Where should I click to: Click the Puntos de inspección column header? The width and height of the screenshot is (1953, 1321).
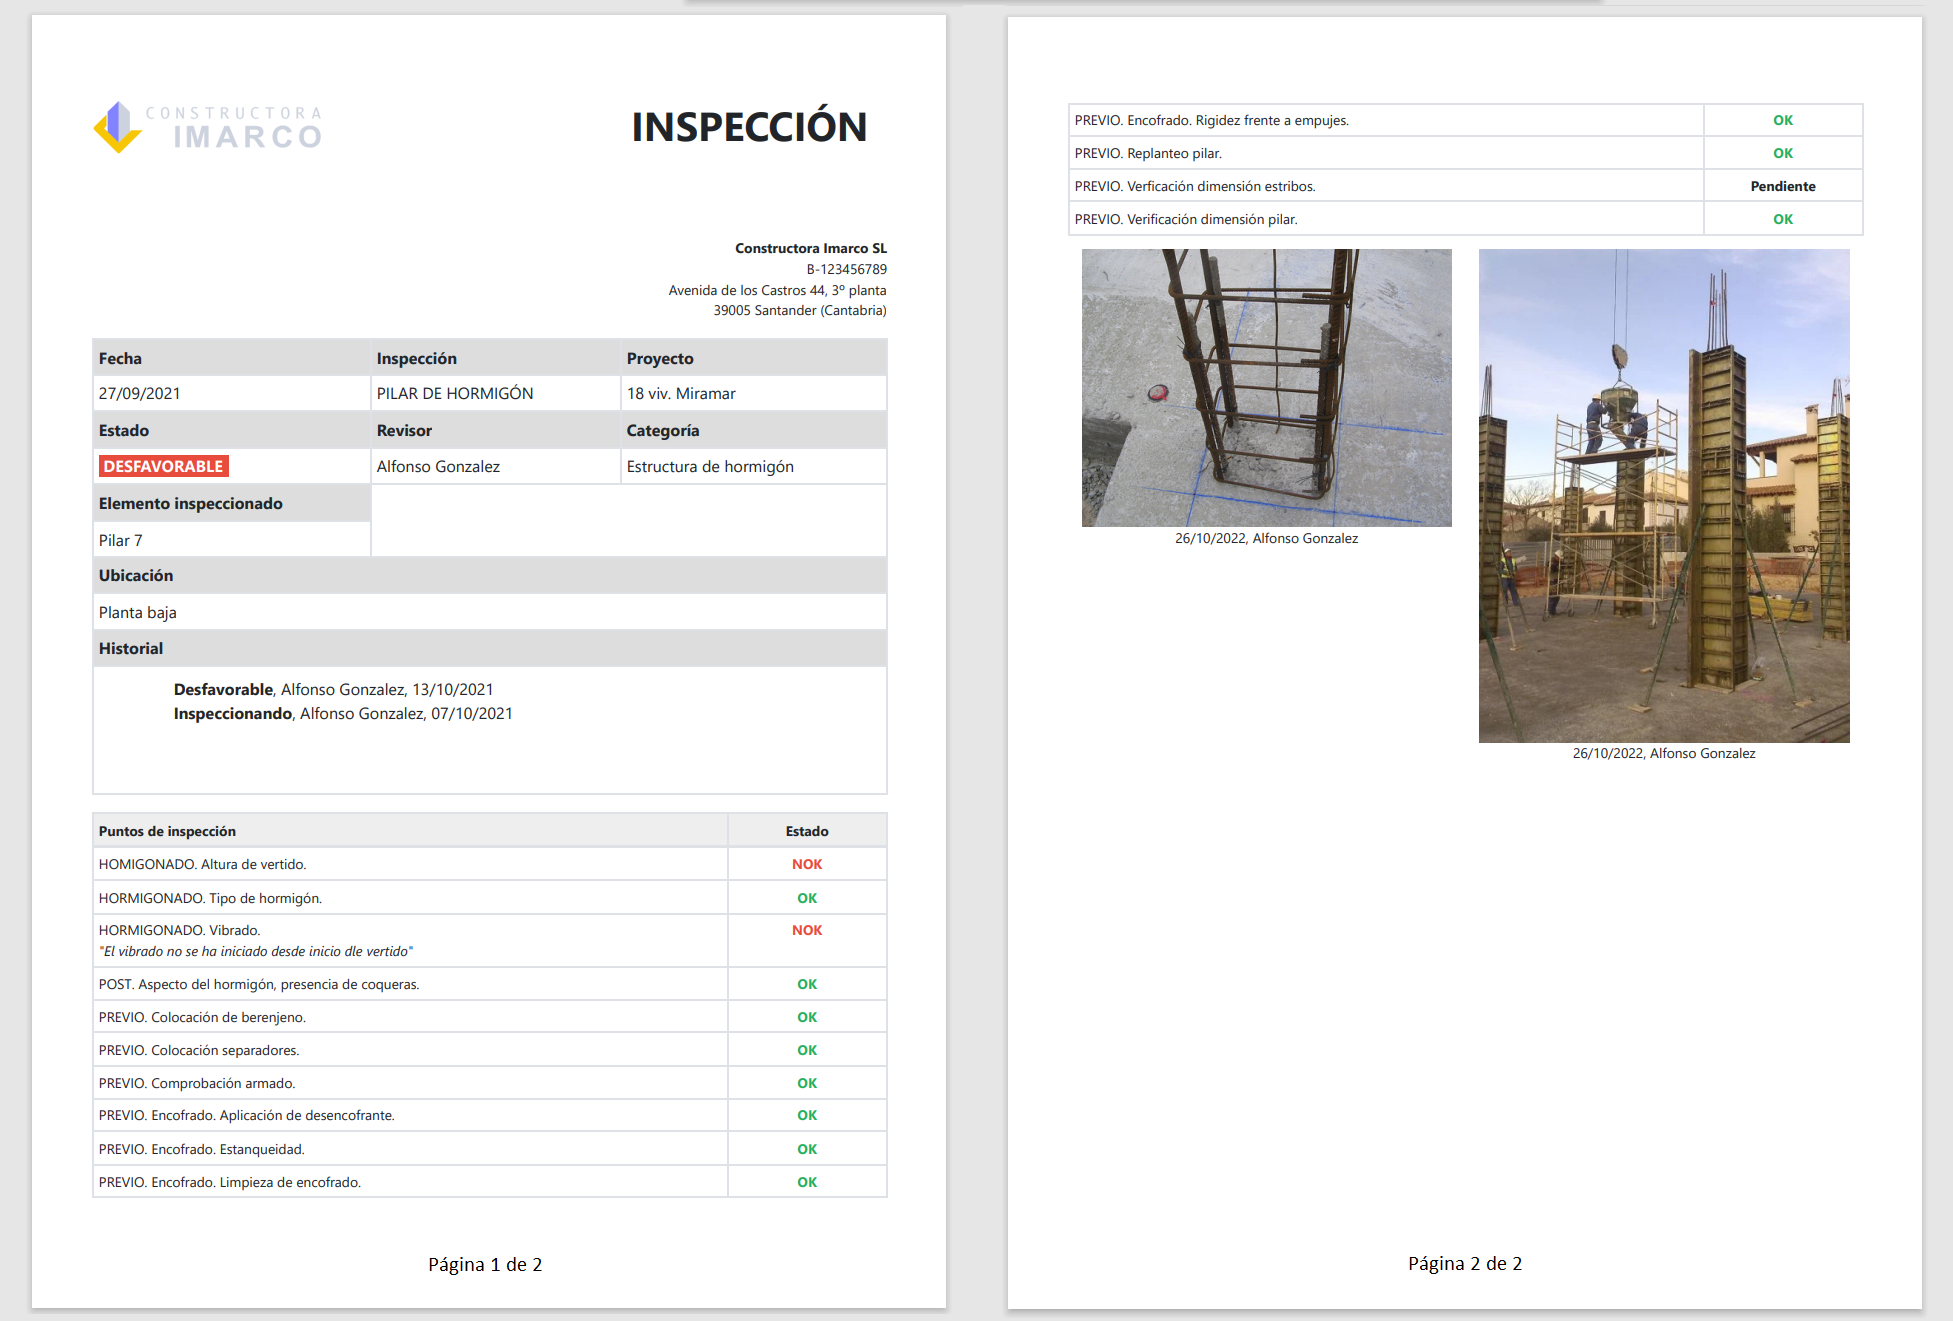167,831
